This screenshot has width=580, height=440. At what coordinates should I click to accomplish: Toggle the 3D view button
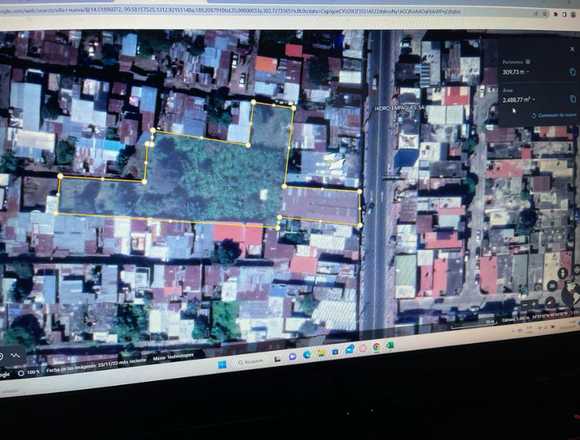tap(552, 286)
